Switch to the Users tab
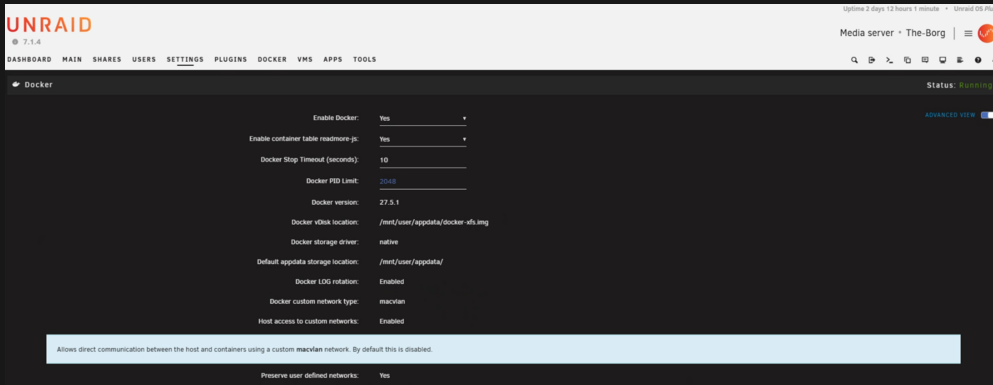This screenshot has height=385, width=993. click(144, 60)
